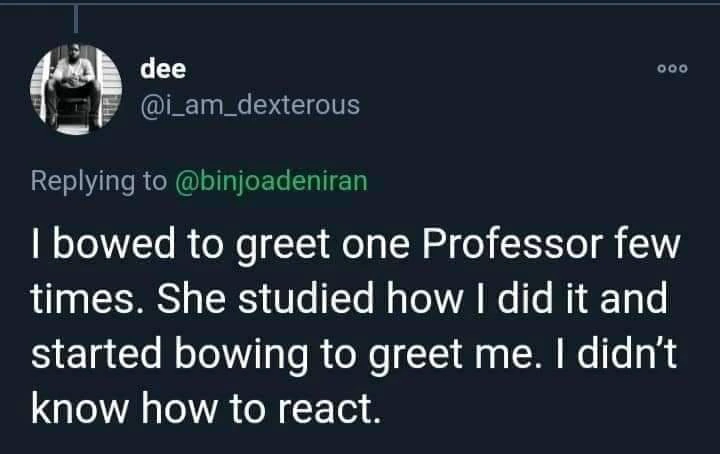Open the display name "dee"
The image size is (720, 454).
point(160,68)
